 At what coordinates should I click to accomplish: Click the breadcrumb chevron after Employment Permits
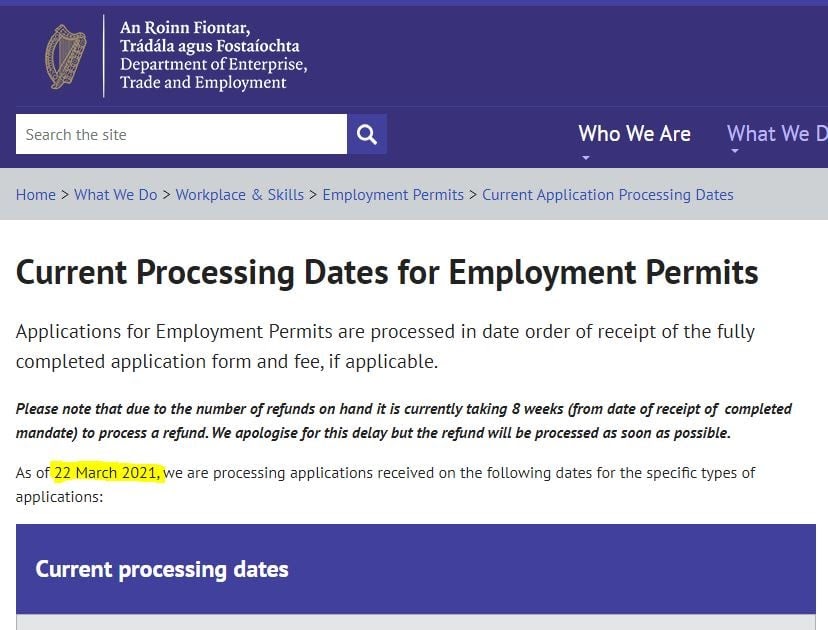[471, 194]
